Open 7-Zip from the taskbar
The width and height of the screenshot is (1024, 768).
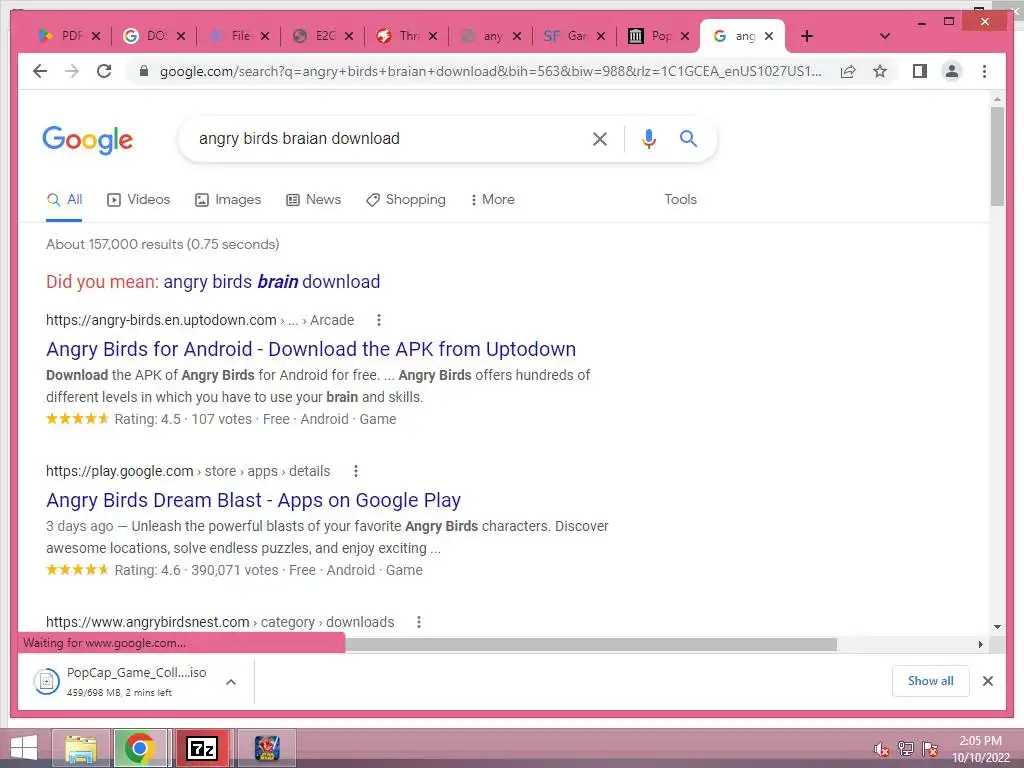[x=202, y=748]
